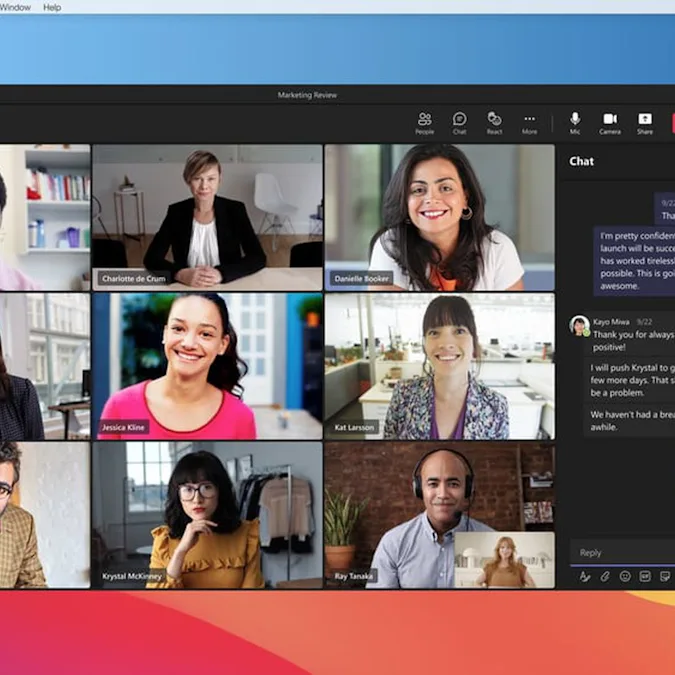This screenshot has height=675, width=675.
Task: Turn off the Camera in toolbar
Action: tap(610, 122)
